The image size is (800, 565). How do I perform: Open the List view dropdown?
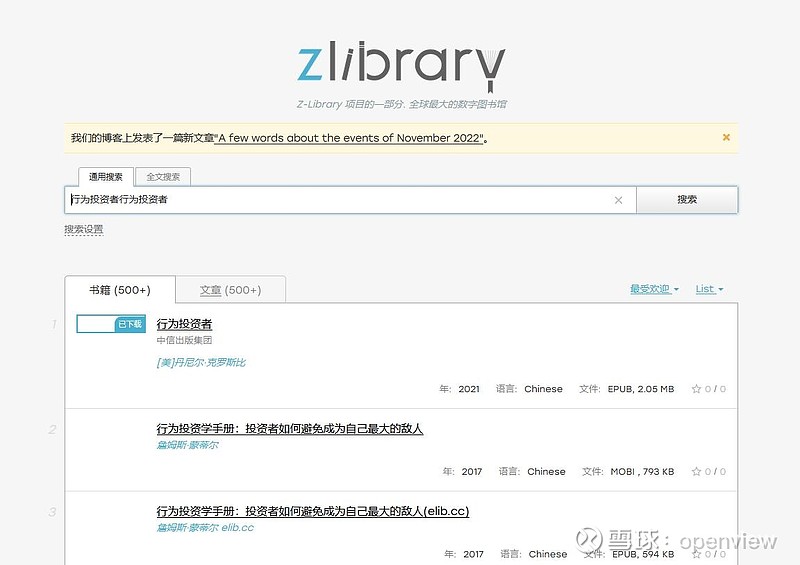point(709,289)
